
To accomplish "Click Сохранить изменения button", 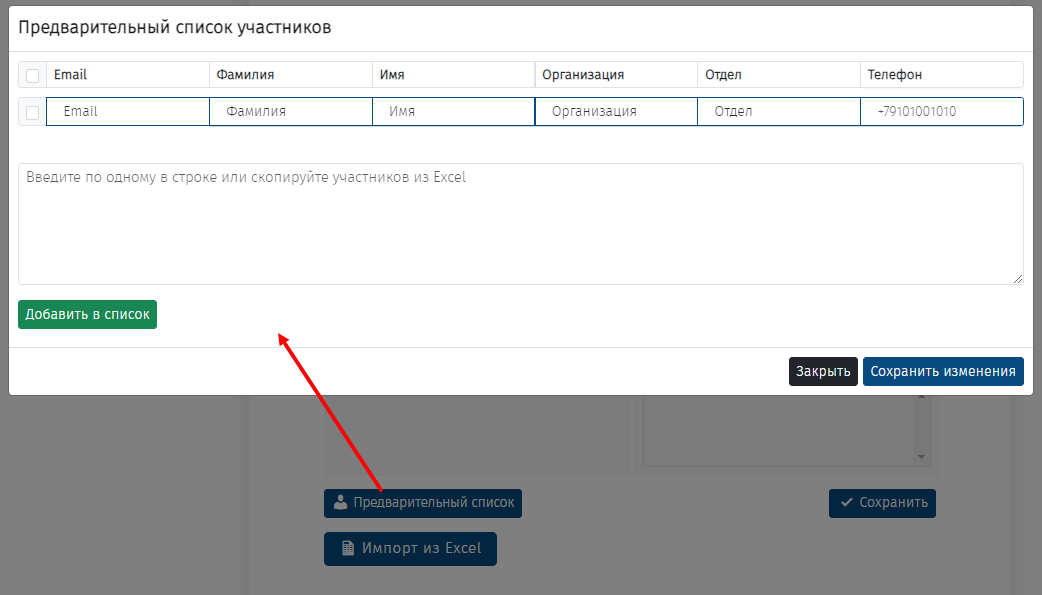I will (943, 372).
